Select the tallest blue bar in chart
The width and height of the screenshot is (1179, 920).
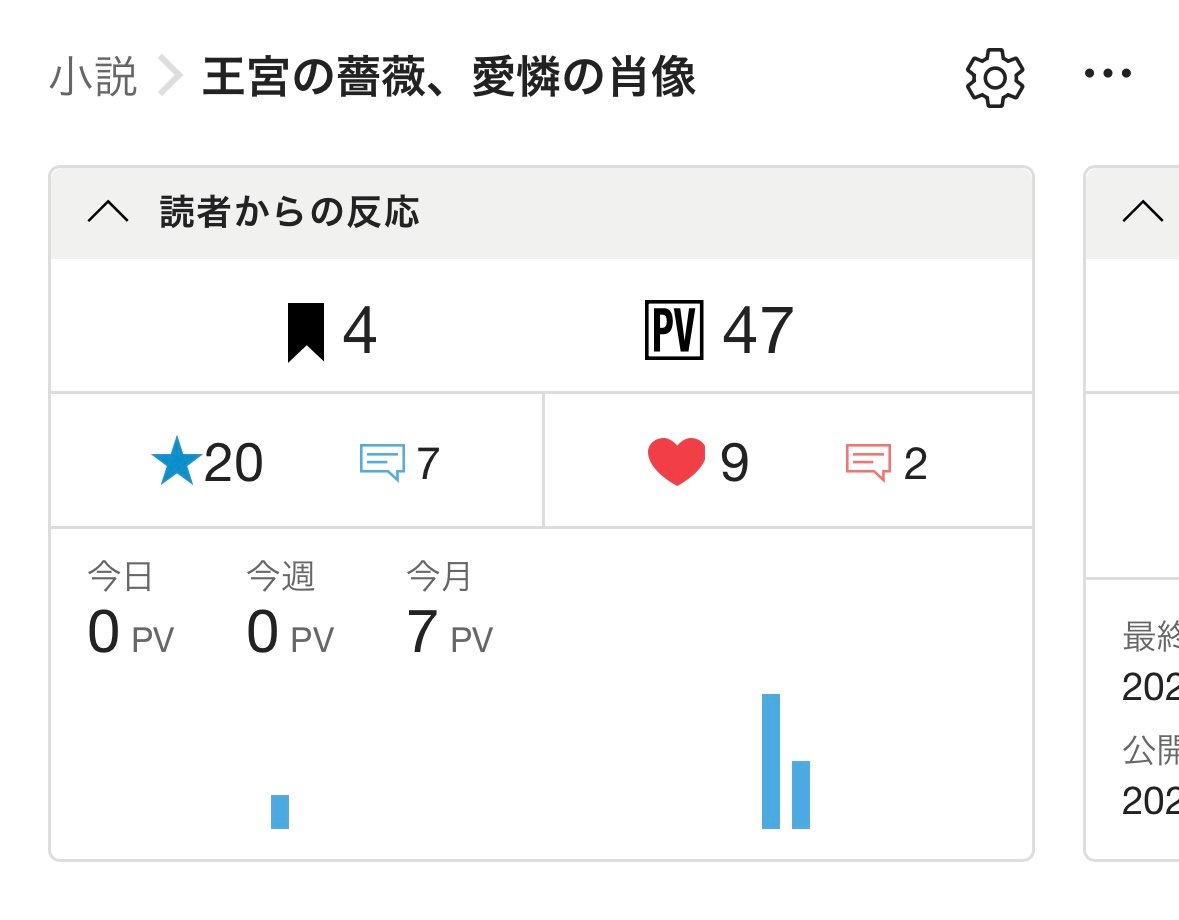[x=771, y=761]
